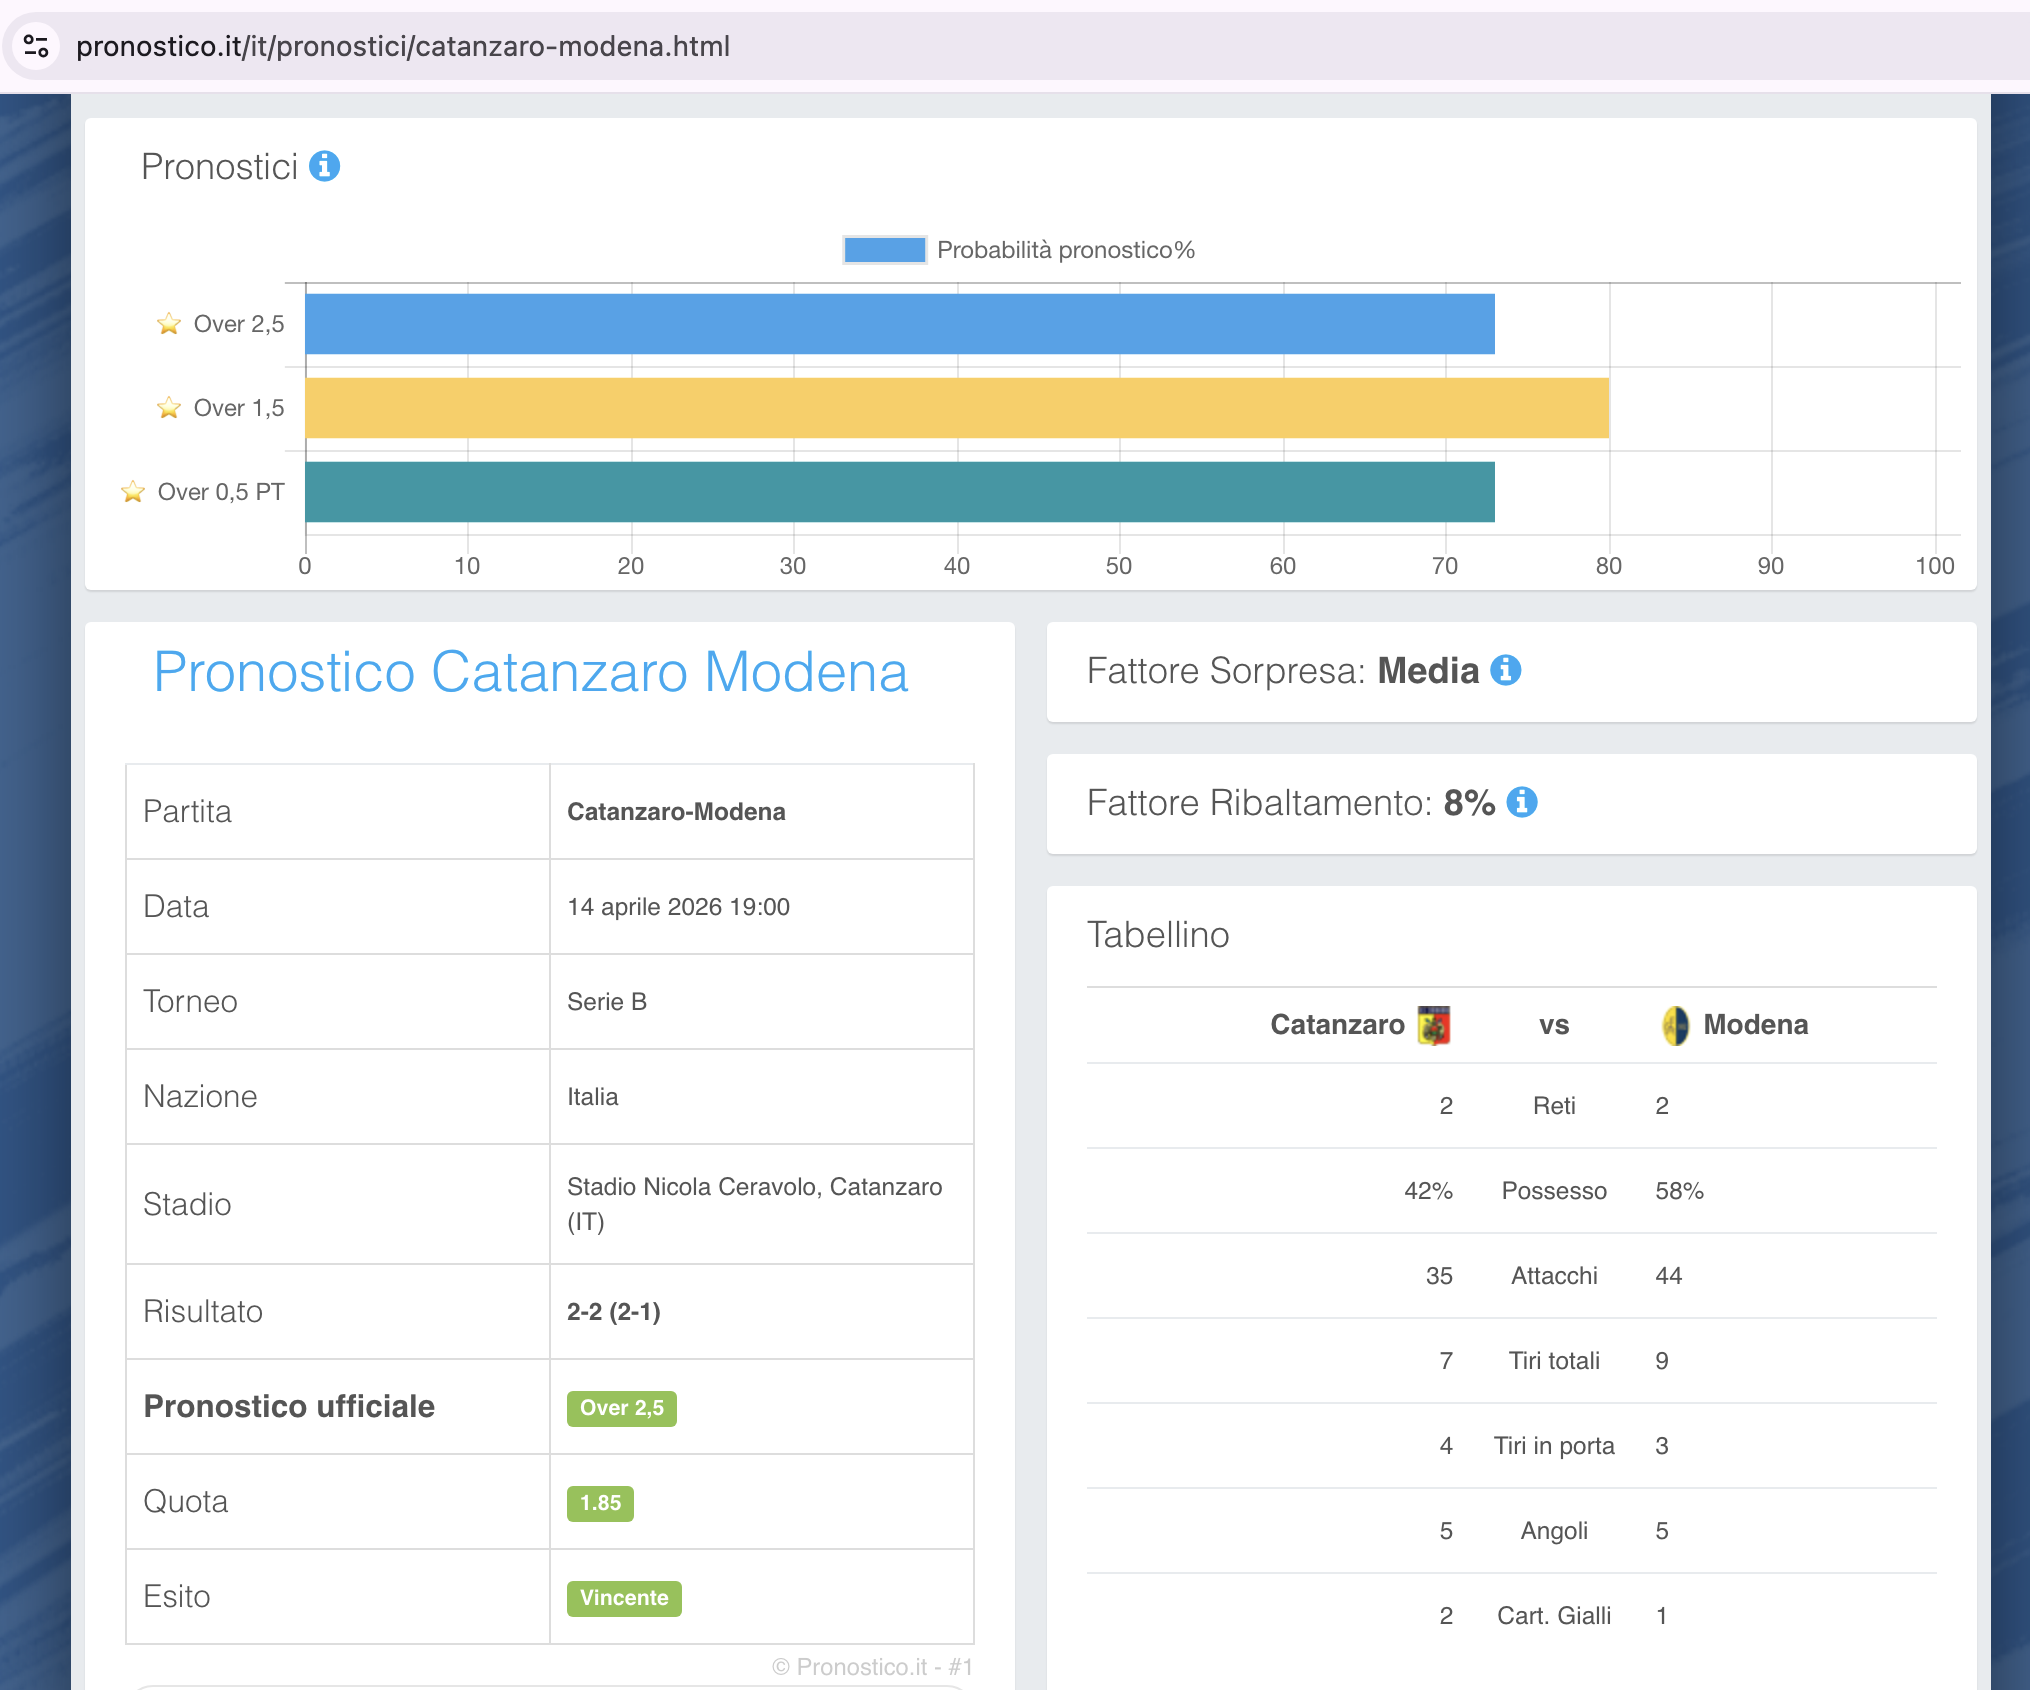Viewport: 2030px width, 1690px height.
Task: Click the green Over 2,5 badge
Action: [621, 1408]
